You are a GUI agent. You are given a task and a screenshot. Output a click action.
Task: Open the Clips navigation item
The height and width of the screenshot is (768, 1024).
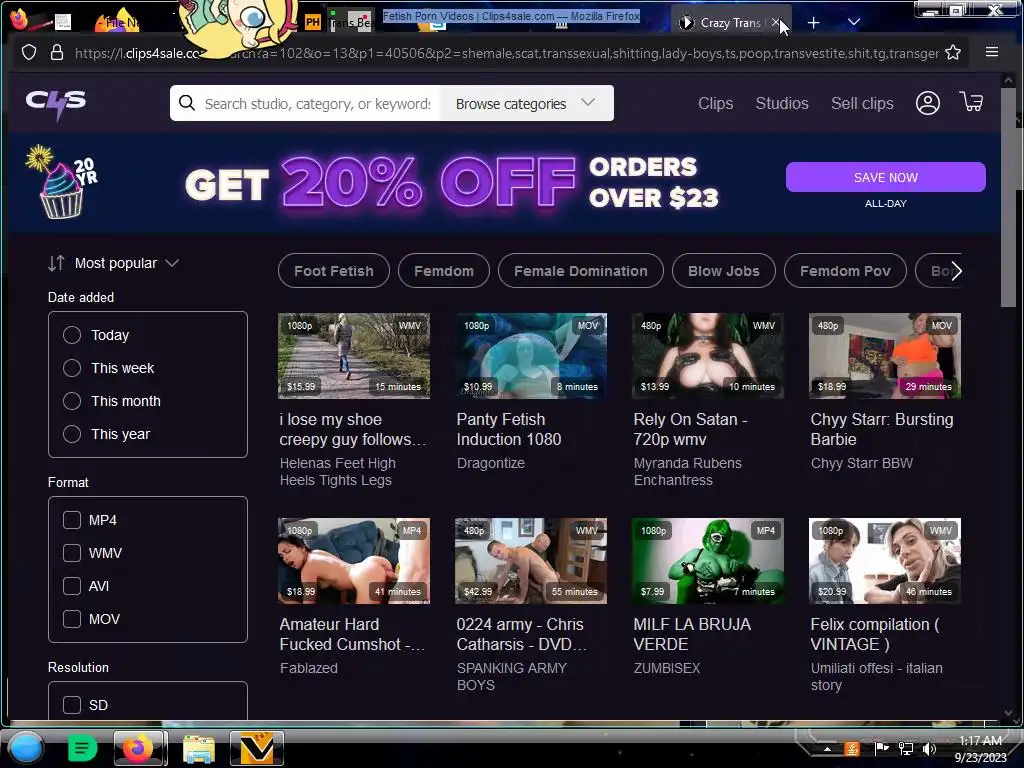715,103
